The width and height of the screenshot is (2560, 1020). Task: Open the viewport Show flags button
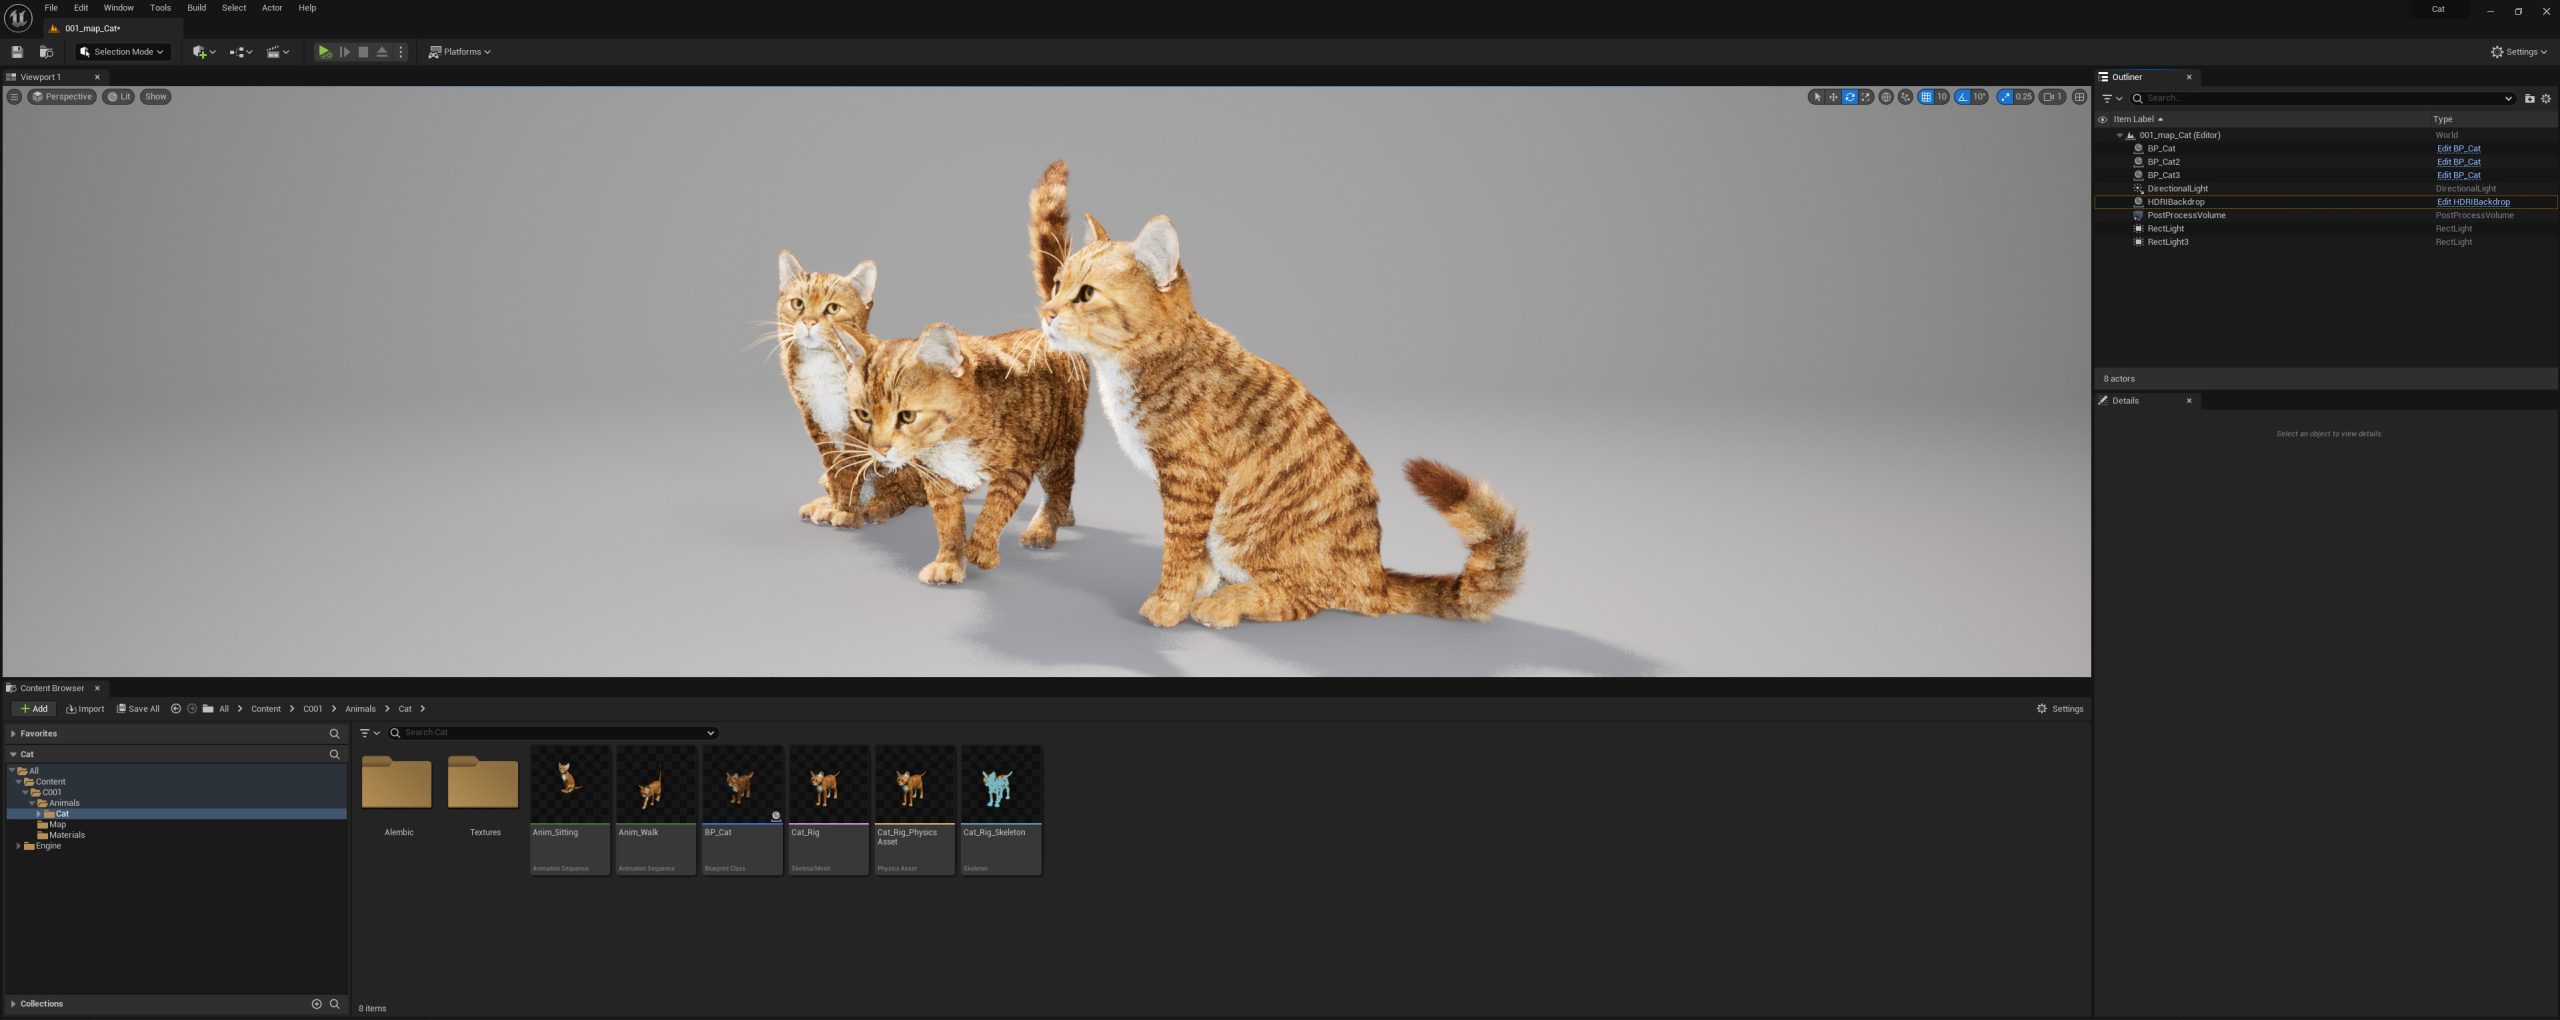[x=156, y=97]
